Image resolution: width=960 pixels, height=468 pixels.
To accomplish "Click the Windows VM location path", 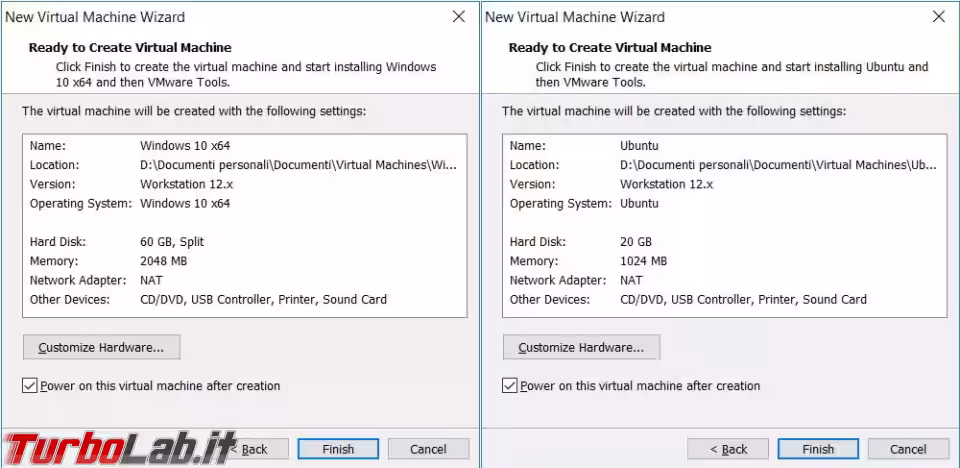I will 299,165.
